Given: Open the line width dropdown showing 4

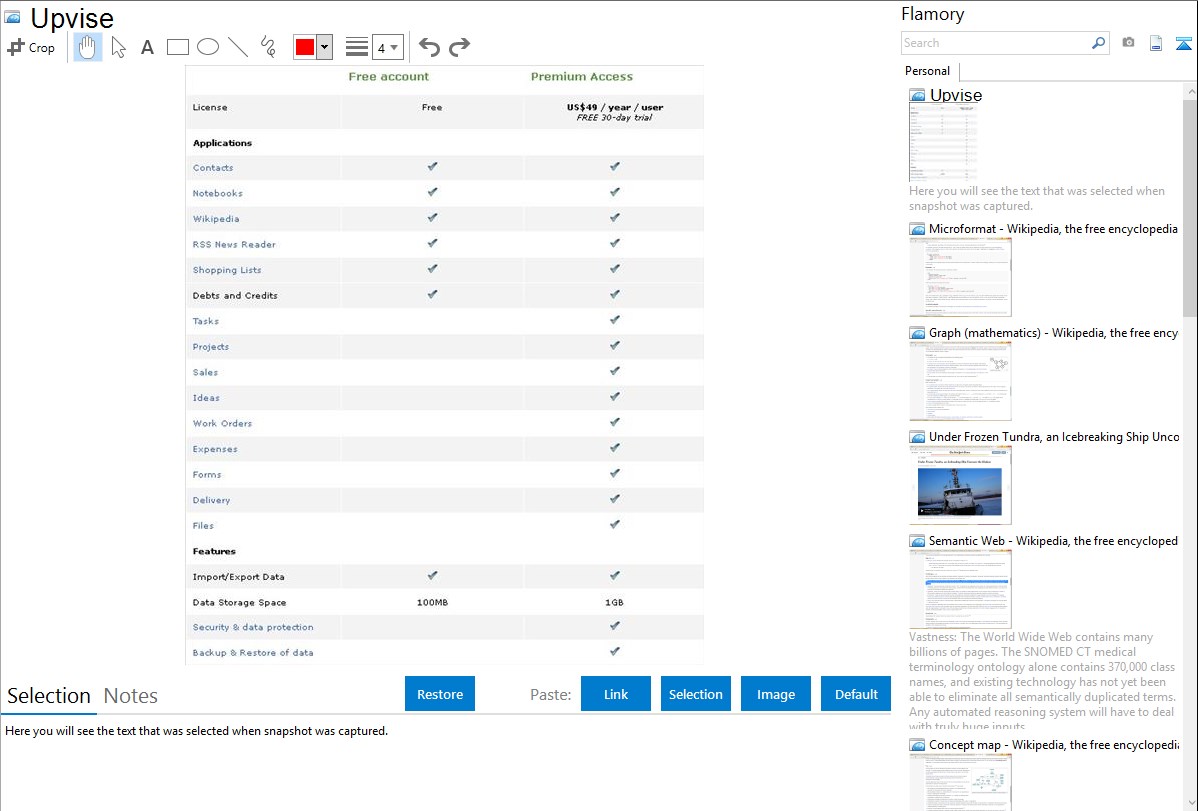Looking at the screenshot, I should [x=387, y=47].
